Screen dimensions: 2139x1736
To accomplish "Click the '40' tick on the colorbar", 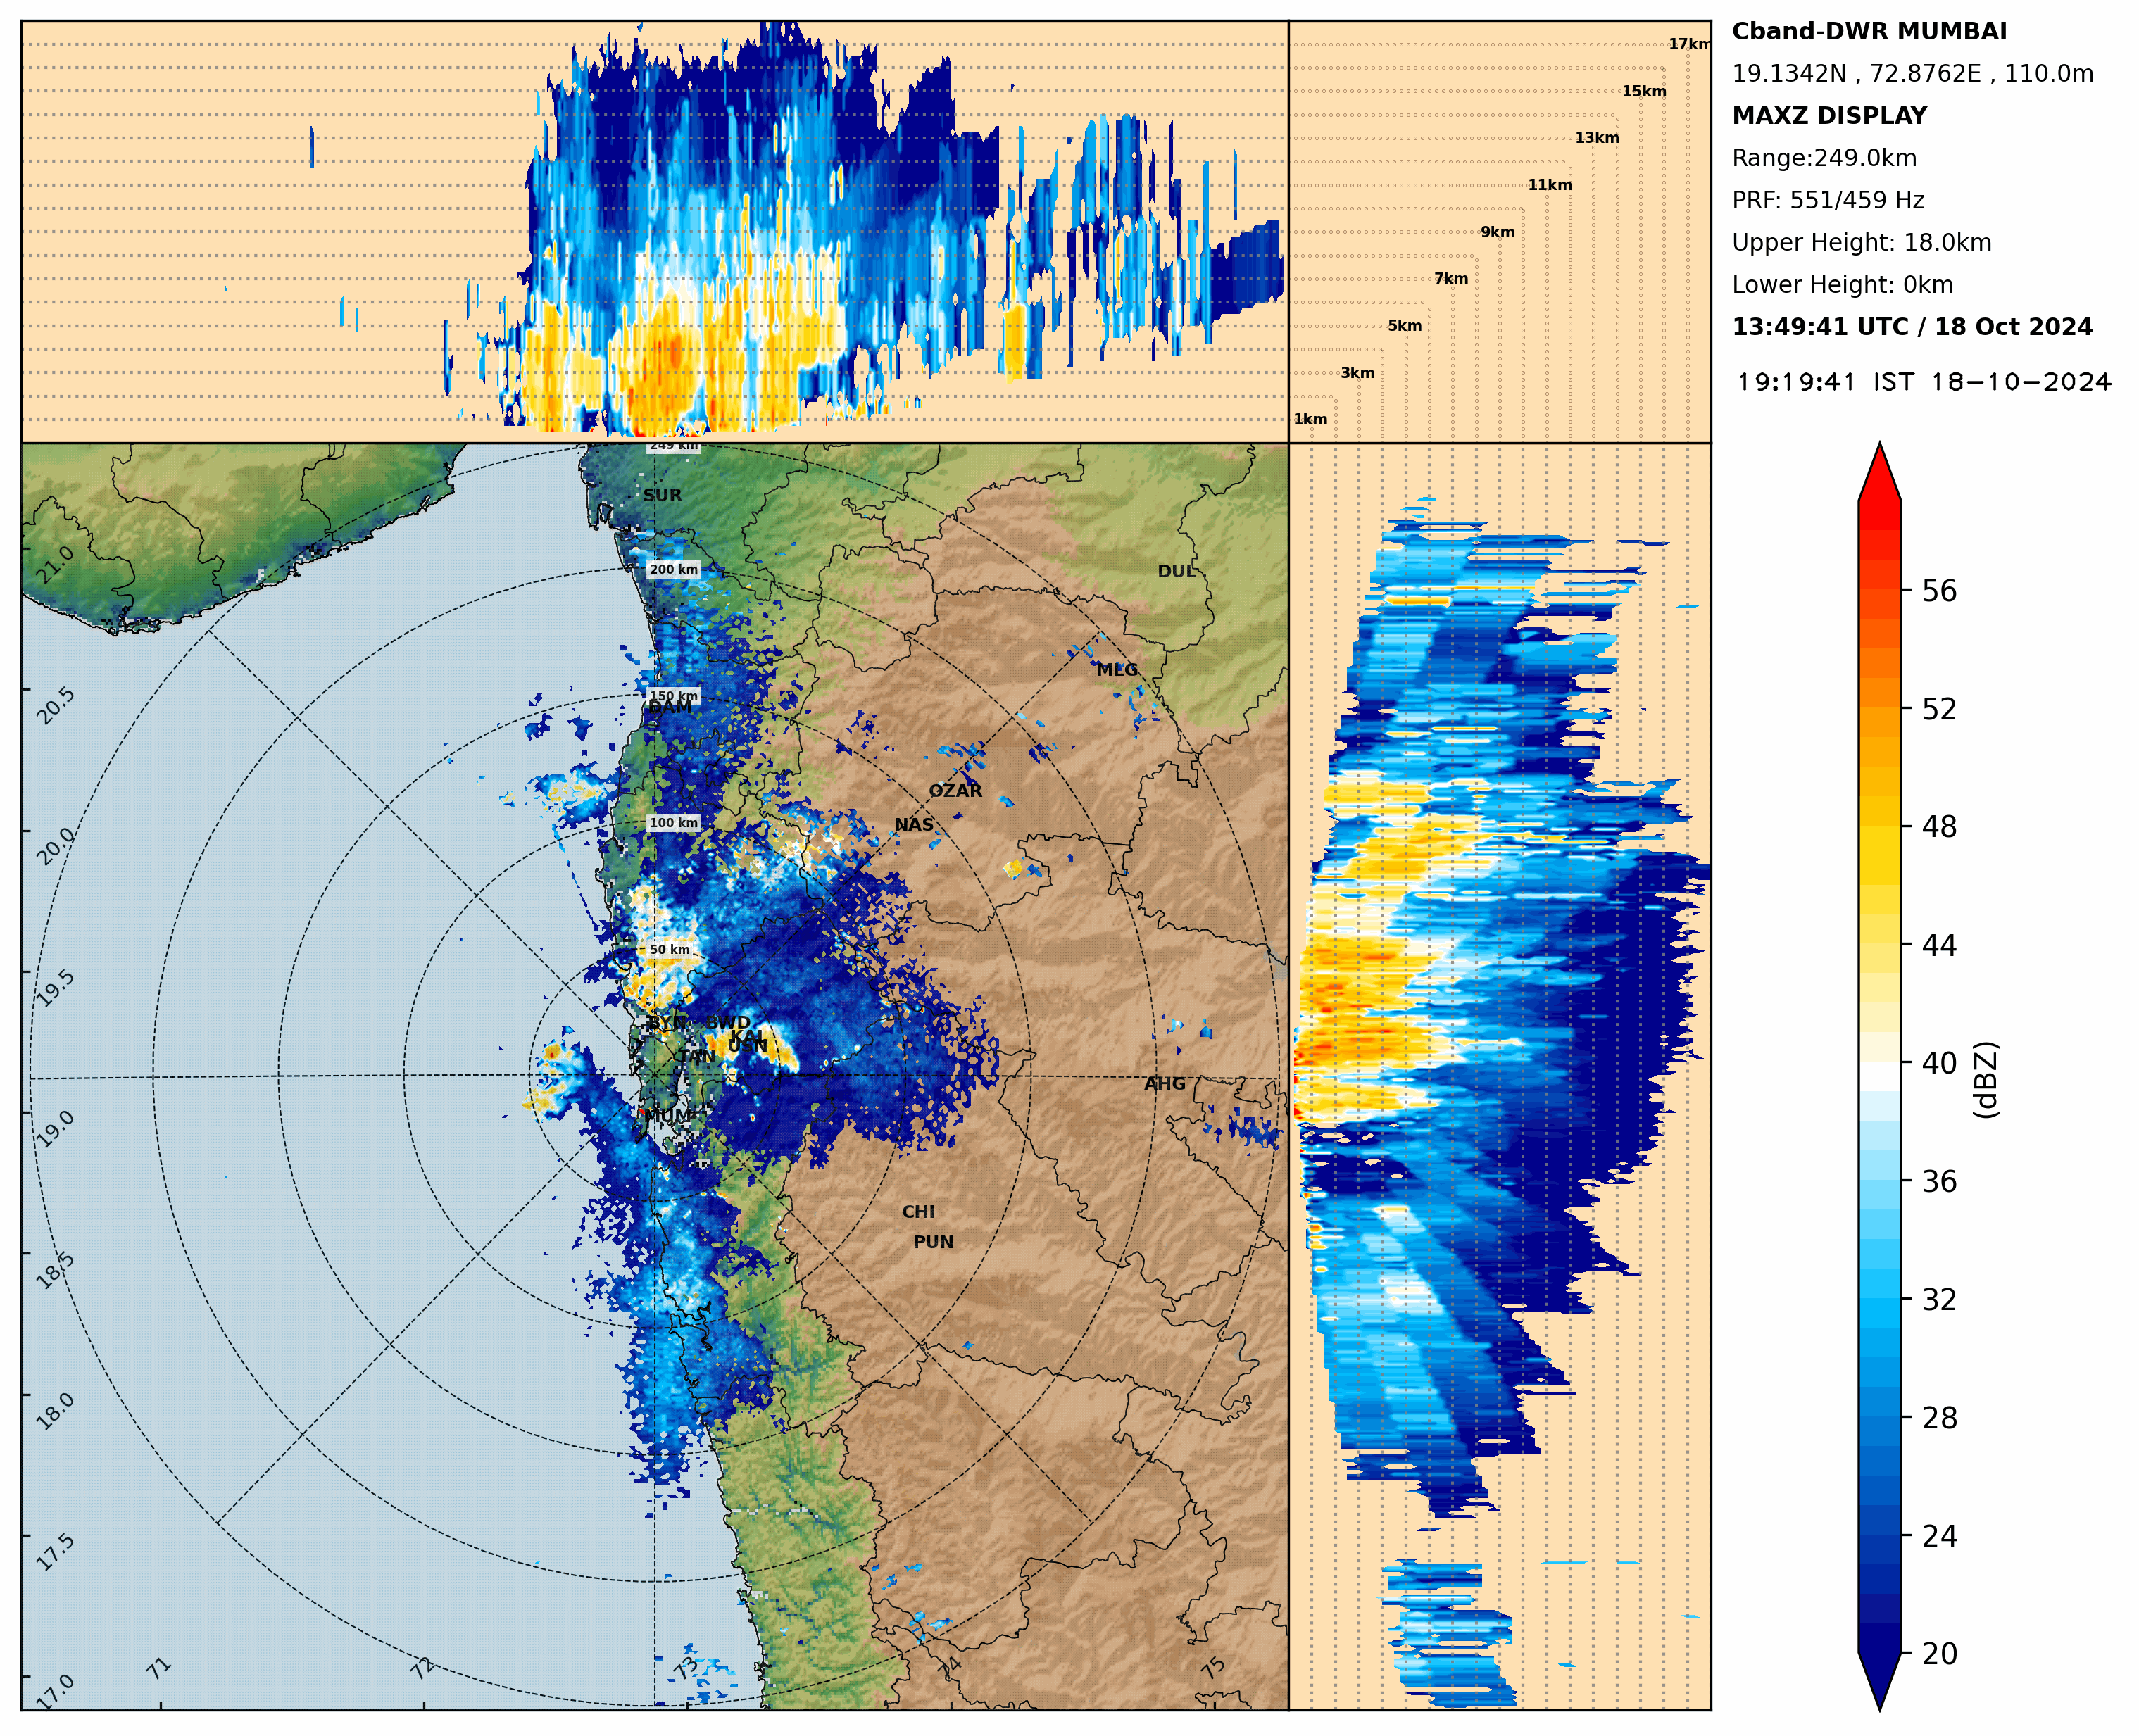I will (1938, 1063).
